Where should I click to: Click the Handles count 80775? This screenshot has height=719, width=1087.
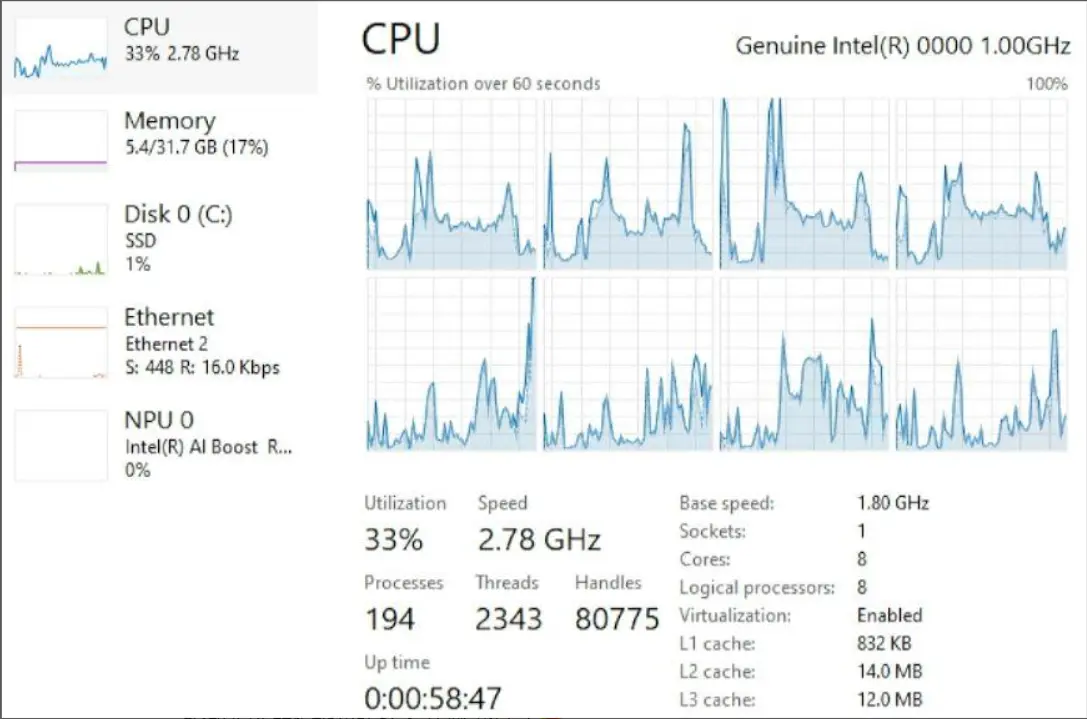pyautogui.click(x=617, y=620)
